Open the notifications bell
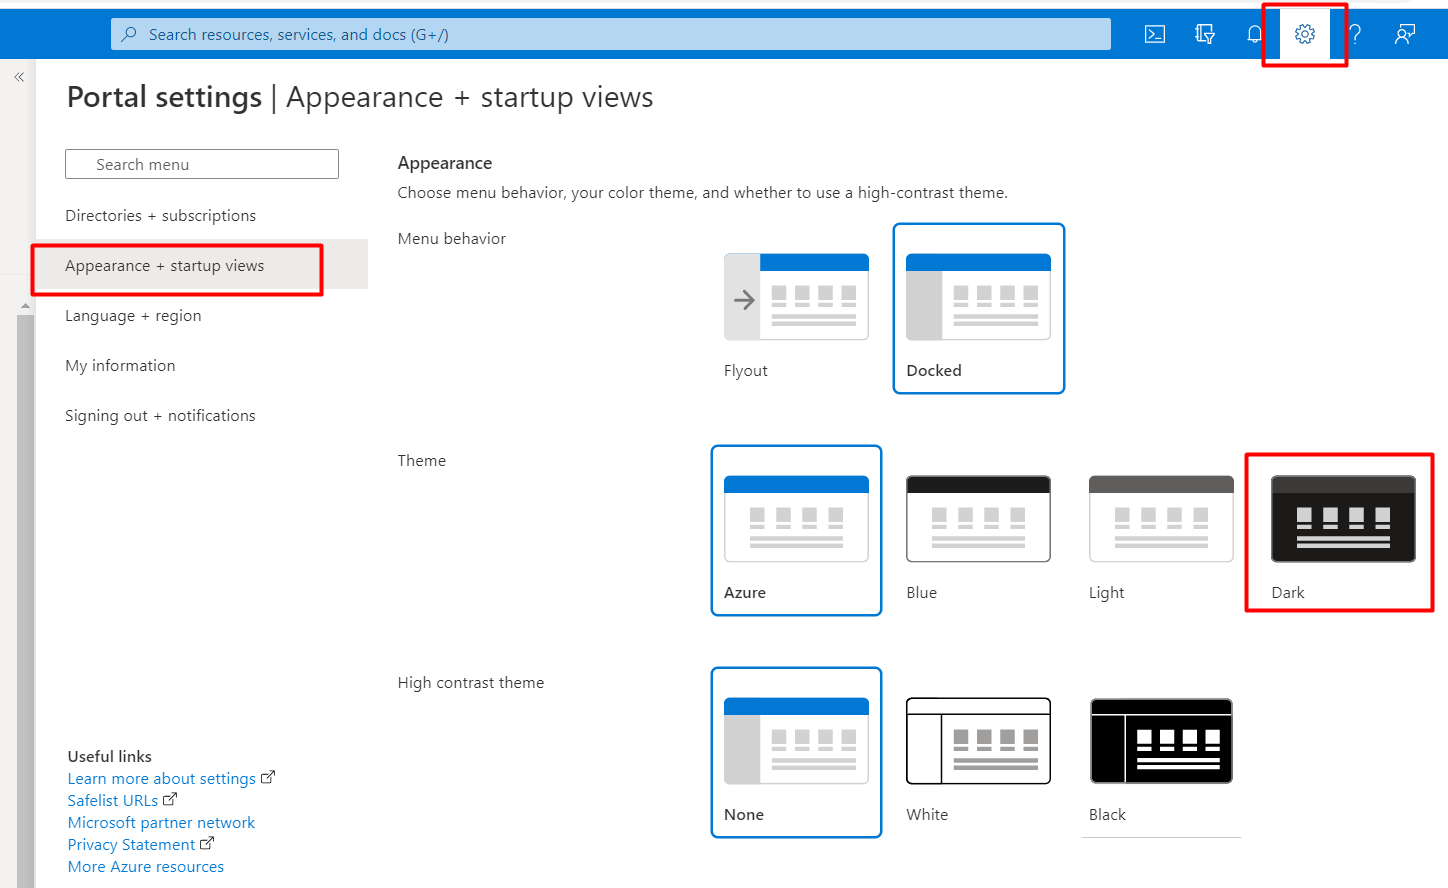1448x888 pixels. (x=1254, y=34)
